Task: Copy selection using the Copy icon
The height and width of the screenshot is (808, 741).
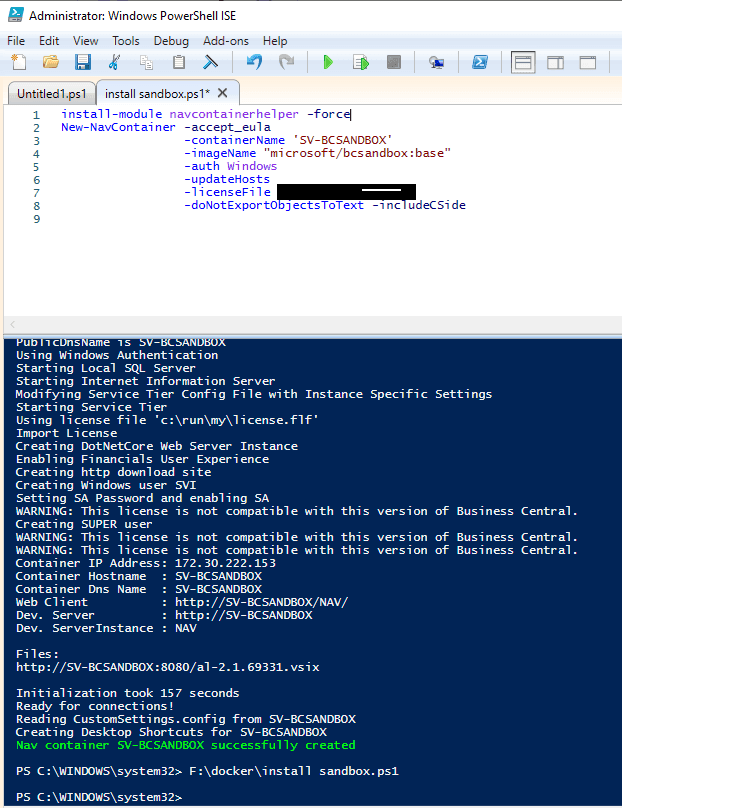Action: tap(146, 62)
